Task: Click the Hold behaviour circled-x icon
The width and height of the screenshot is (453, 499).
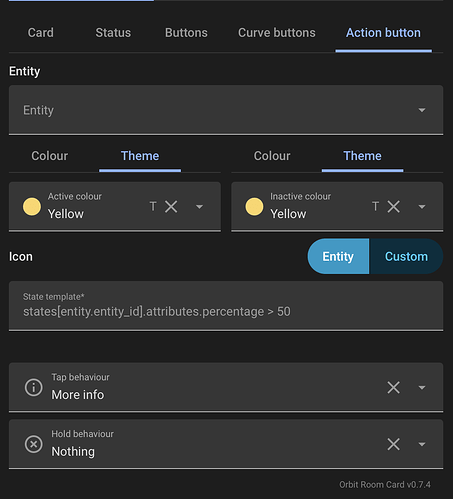Action: (x=34, y=444)
